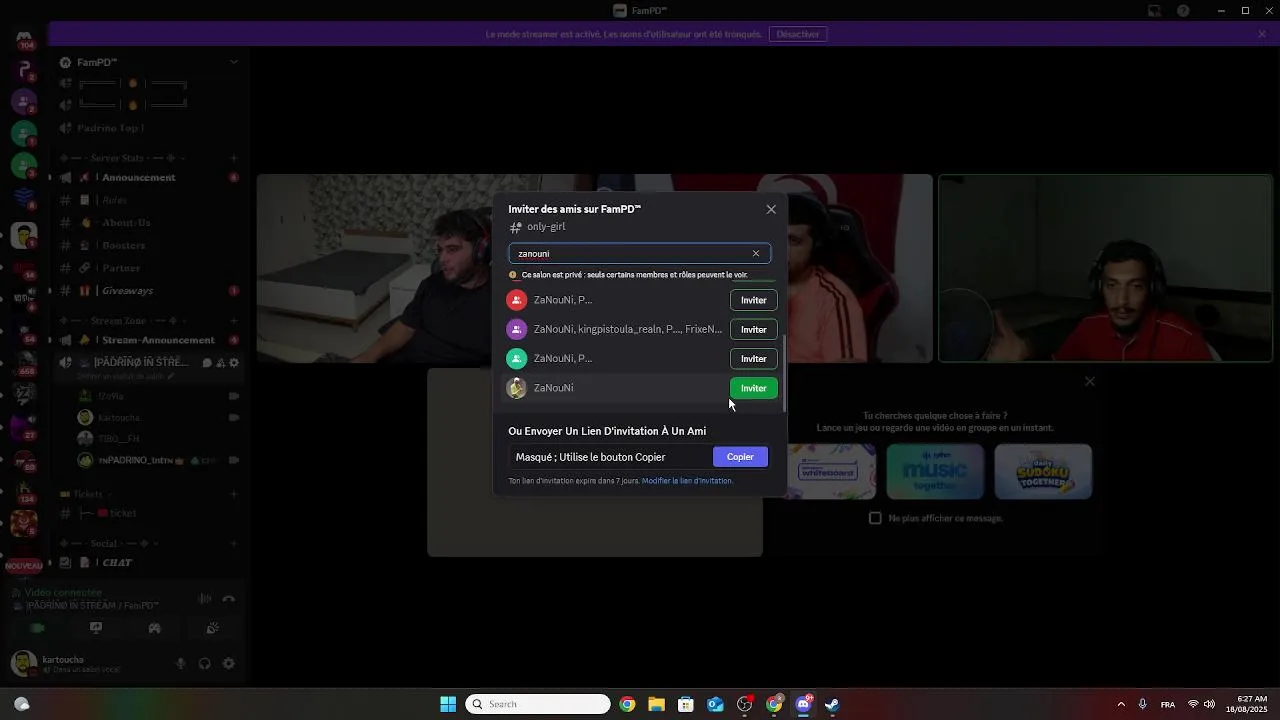Disconnect from the voice call
The width and height of the screenshot is (1280, 720).
229,599
